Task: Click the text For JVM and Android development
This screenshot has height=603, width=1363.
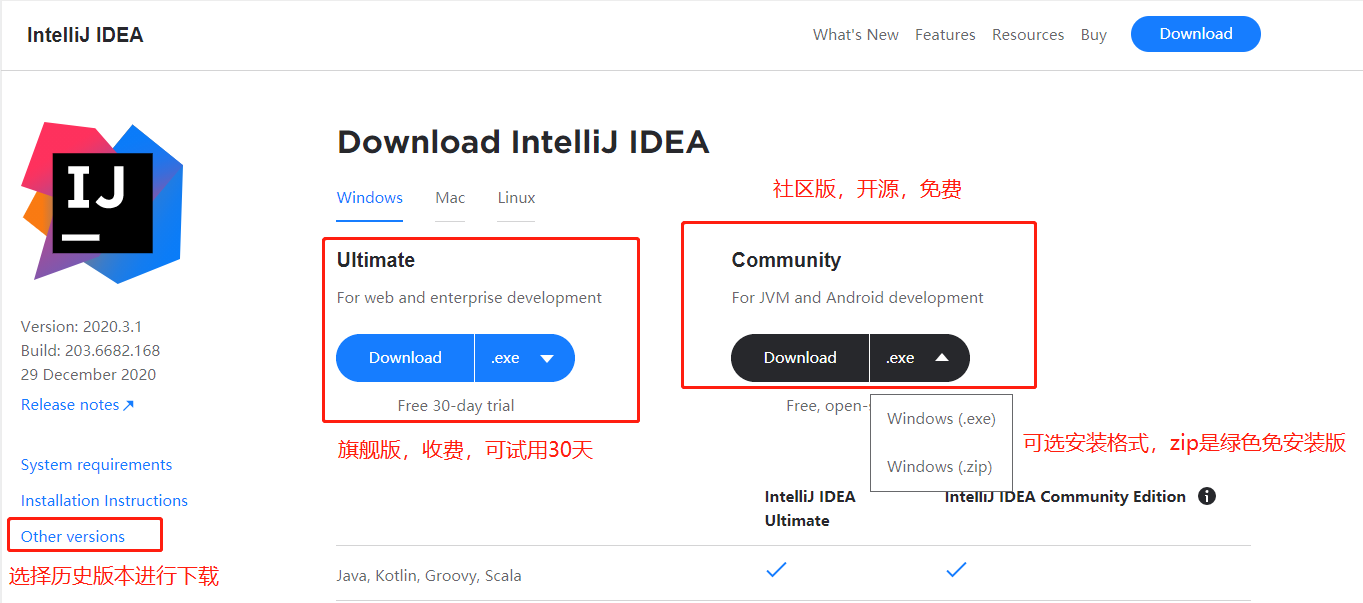Action: click(858, 298)
